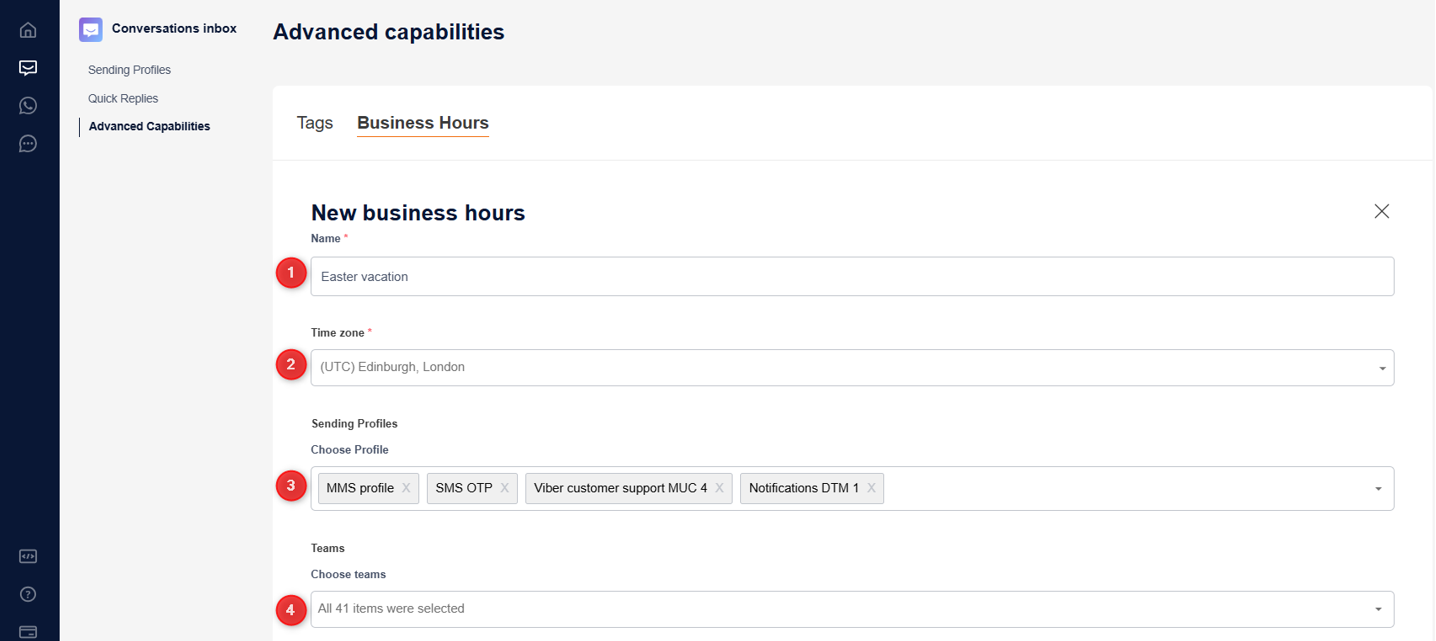Open the chat bubble icon in sidebar
The width and height of the screenshot is (1436, 641).
28,144
